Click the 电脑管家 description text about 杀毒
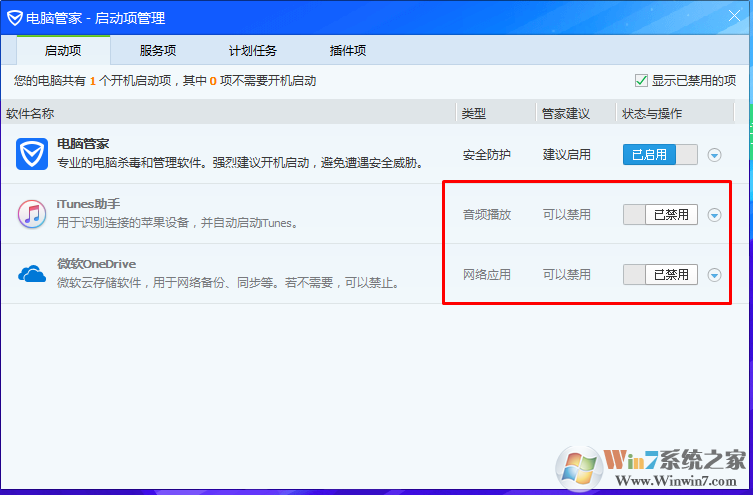This screenshot has height=495, width=753. [x=240, y=163]
